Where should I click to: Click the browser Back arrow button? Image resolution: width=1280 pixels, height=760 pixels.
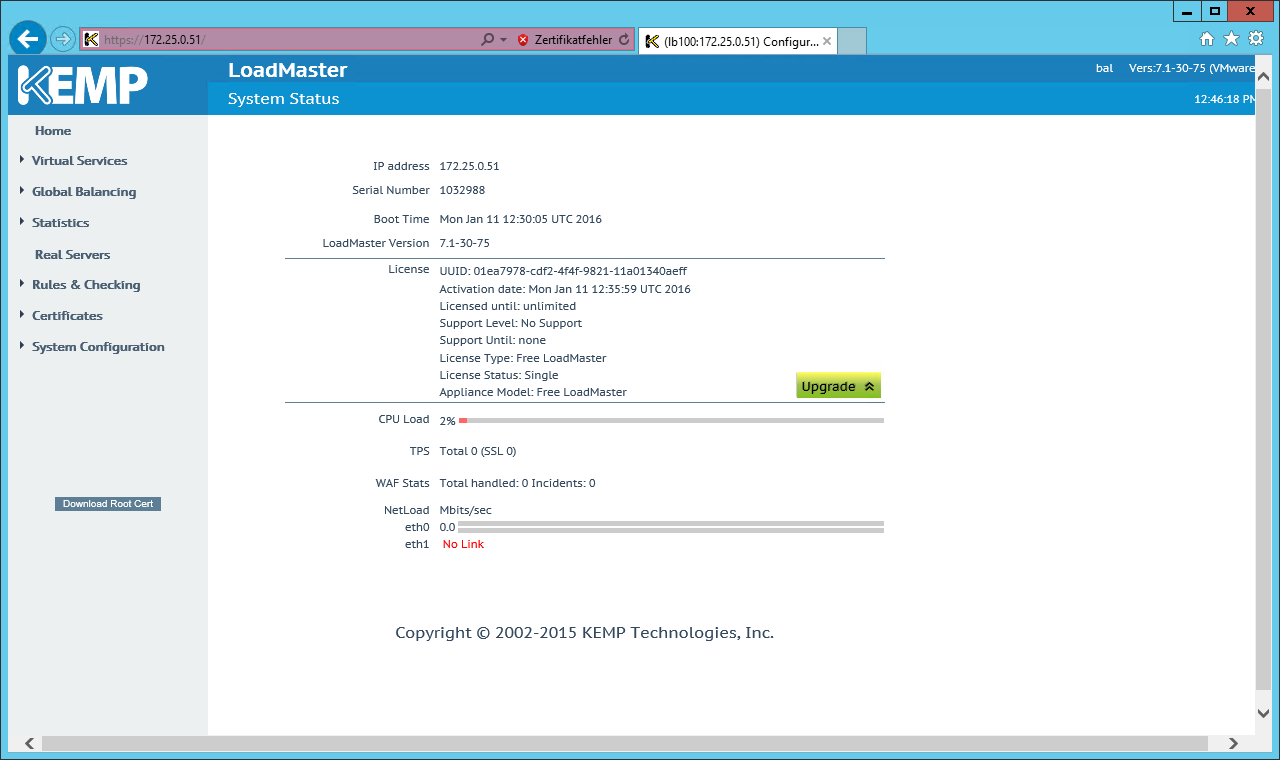click(28, 39)
